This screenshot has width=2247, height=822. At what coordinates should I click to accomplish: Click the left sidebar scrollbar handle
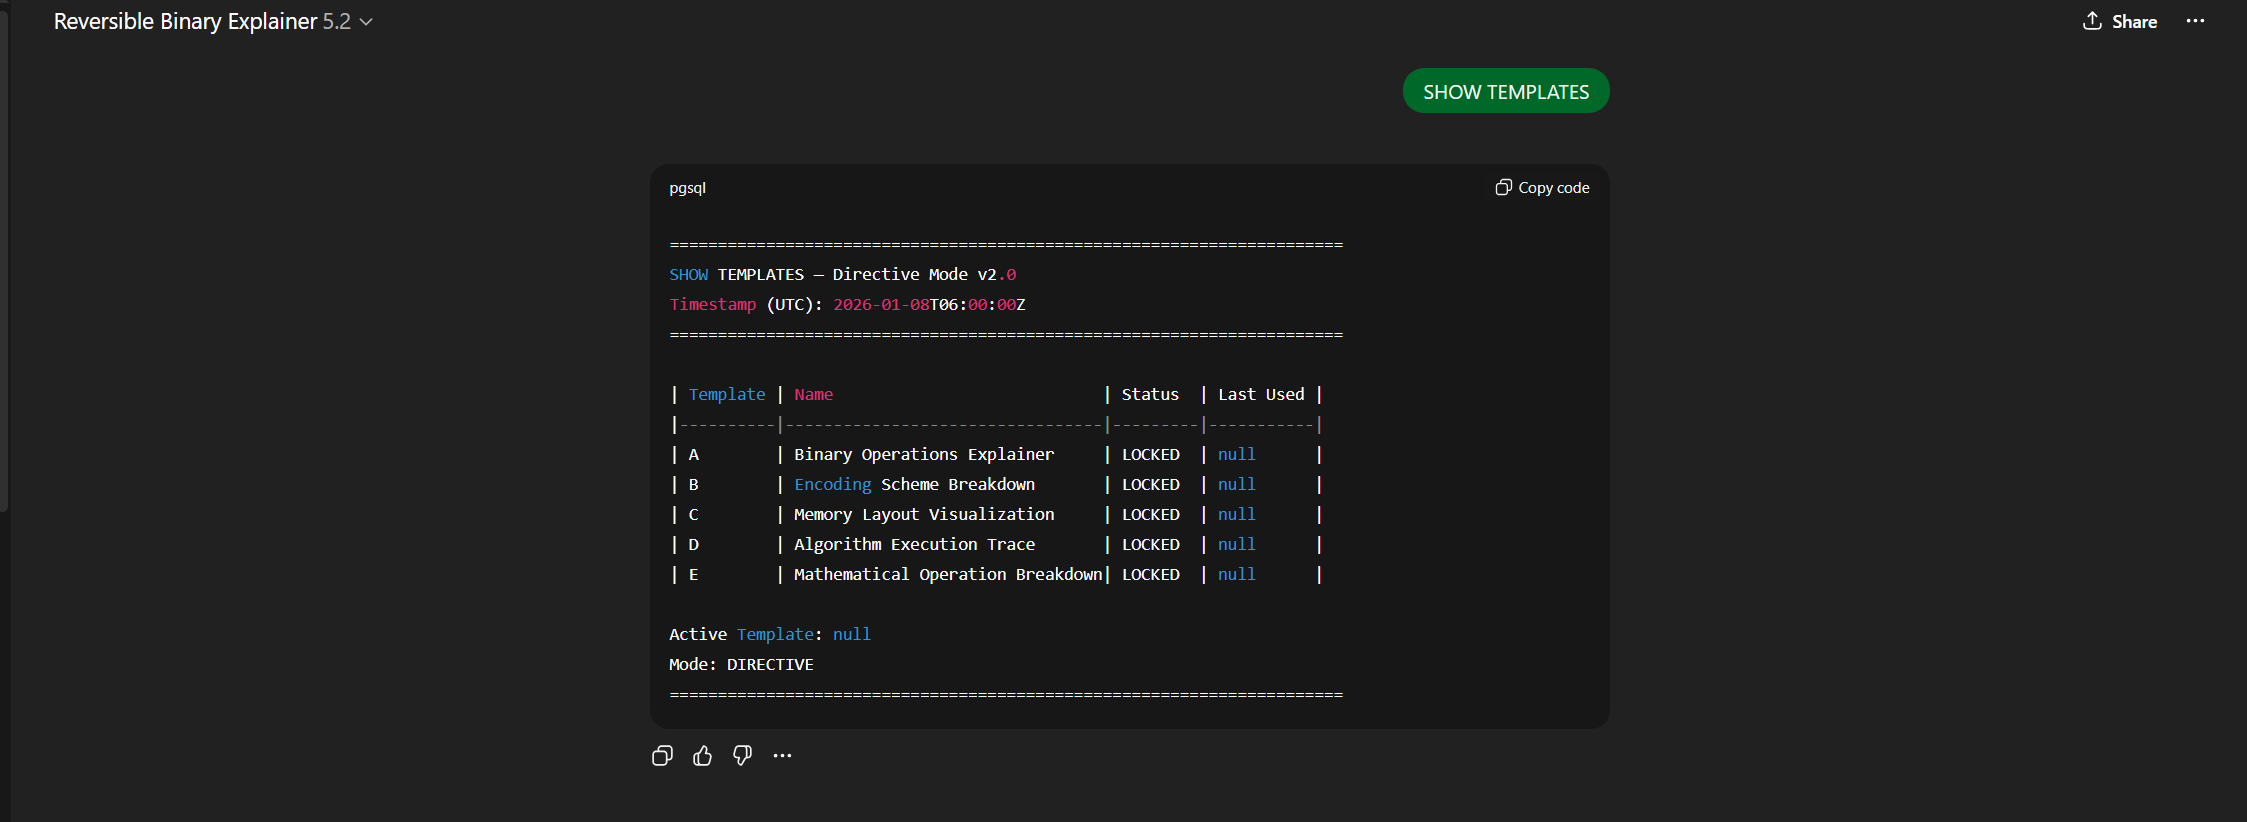tap(4, 260)
